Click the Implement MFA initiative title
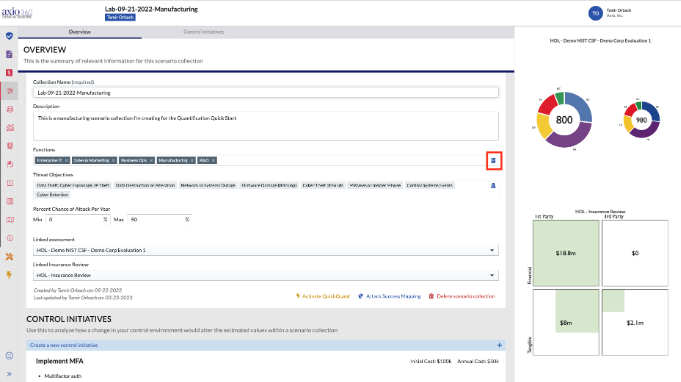The width and height of the screenshot is (681, 382). click(60, 361)
